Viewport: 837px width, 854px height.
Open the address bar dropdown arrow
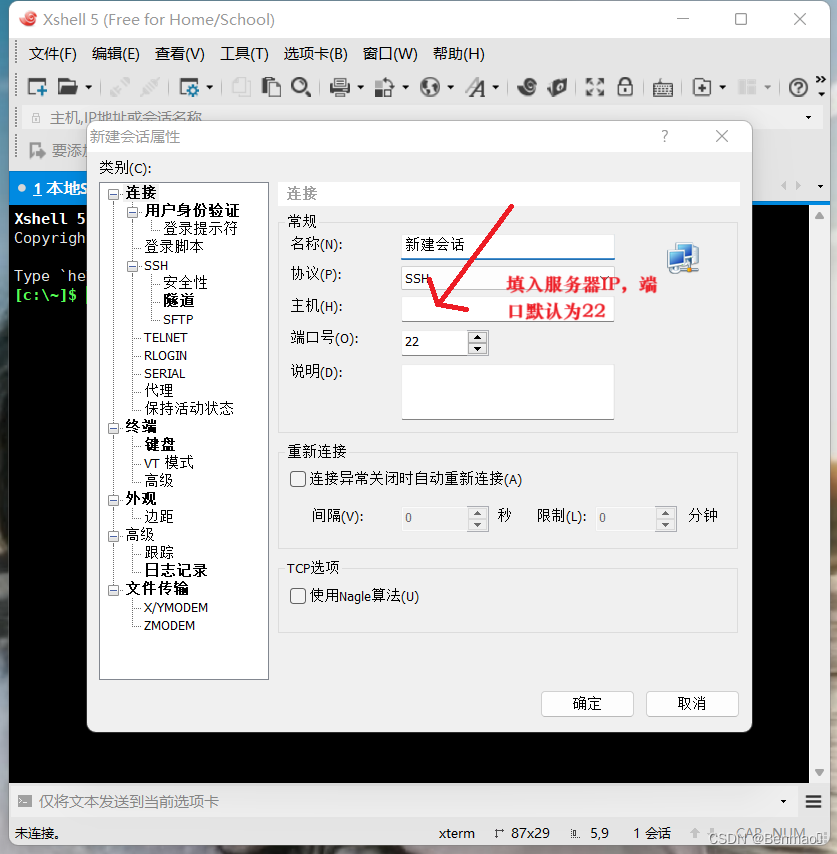click(x=808, y=117)
